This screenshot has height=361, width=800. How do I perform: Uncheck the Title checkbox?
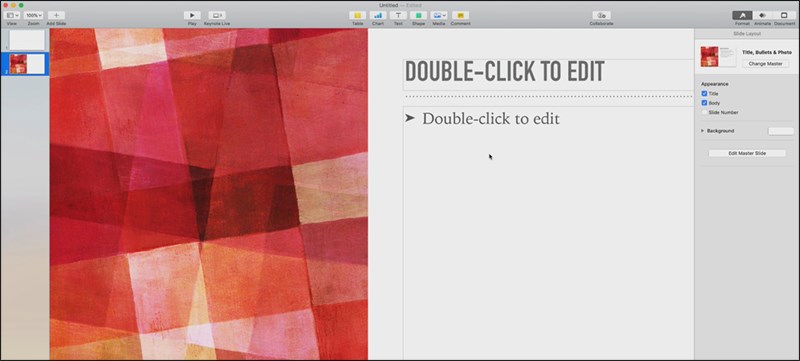704,94
